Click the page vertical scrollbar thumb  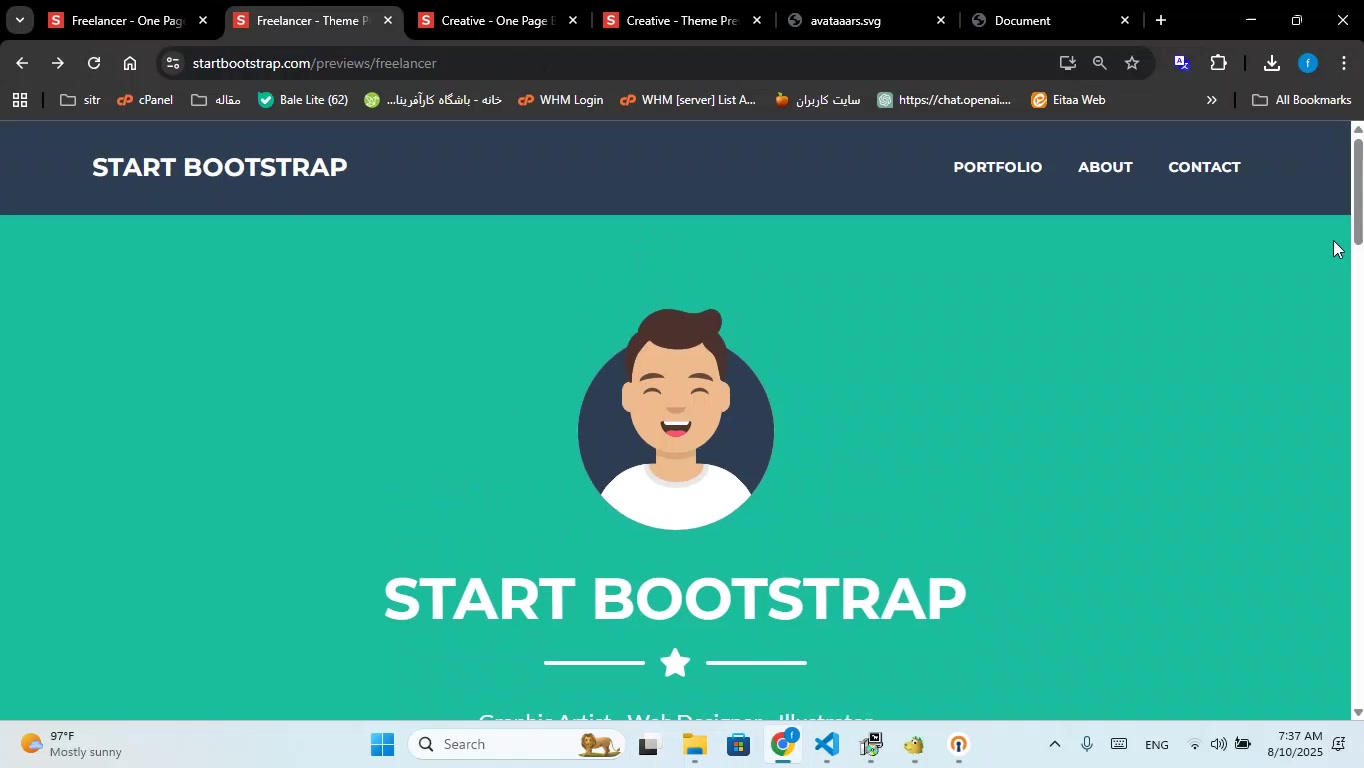(x=1357, y=191)
